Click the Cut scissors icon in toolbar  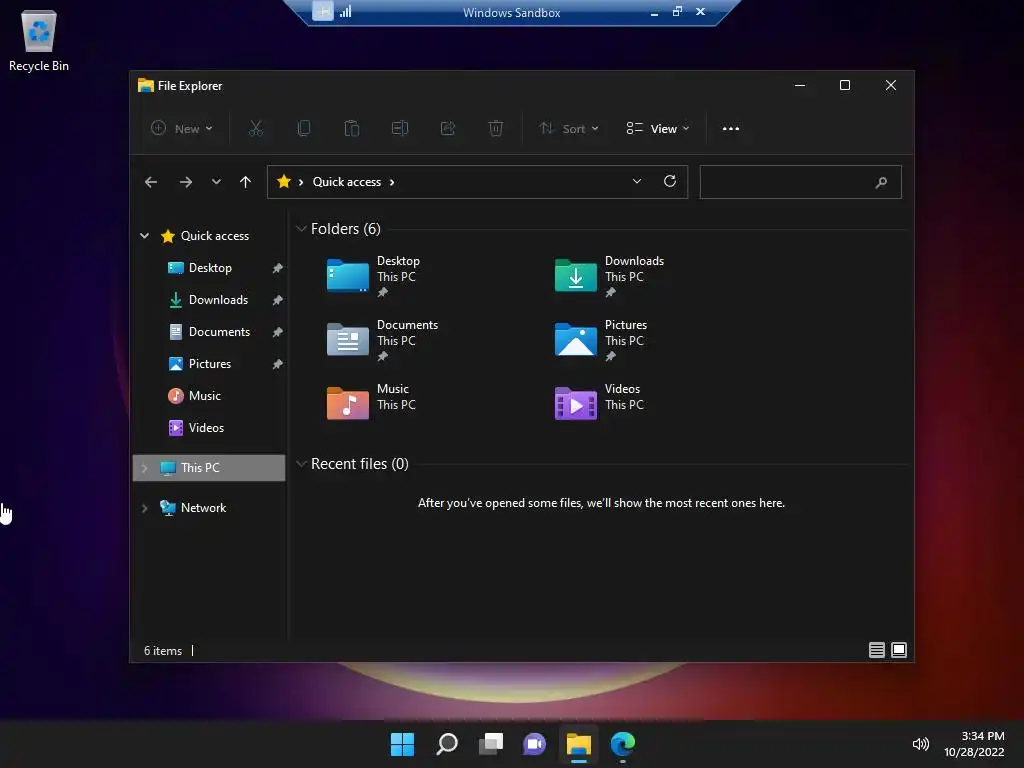tap(256, 129)
